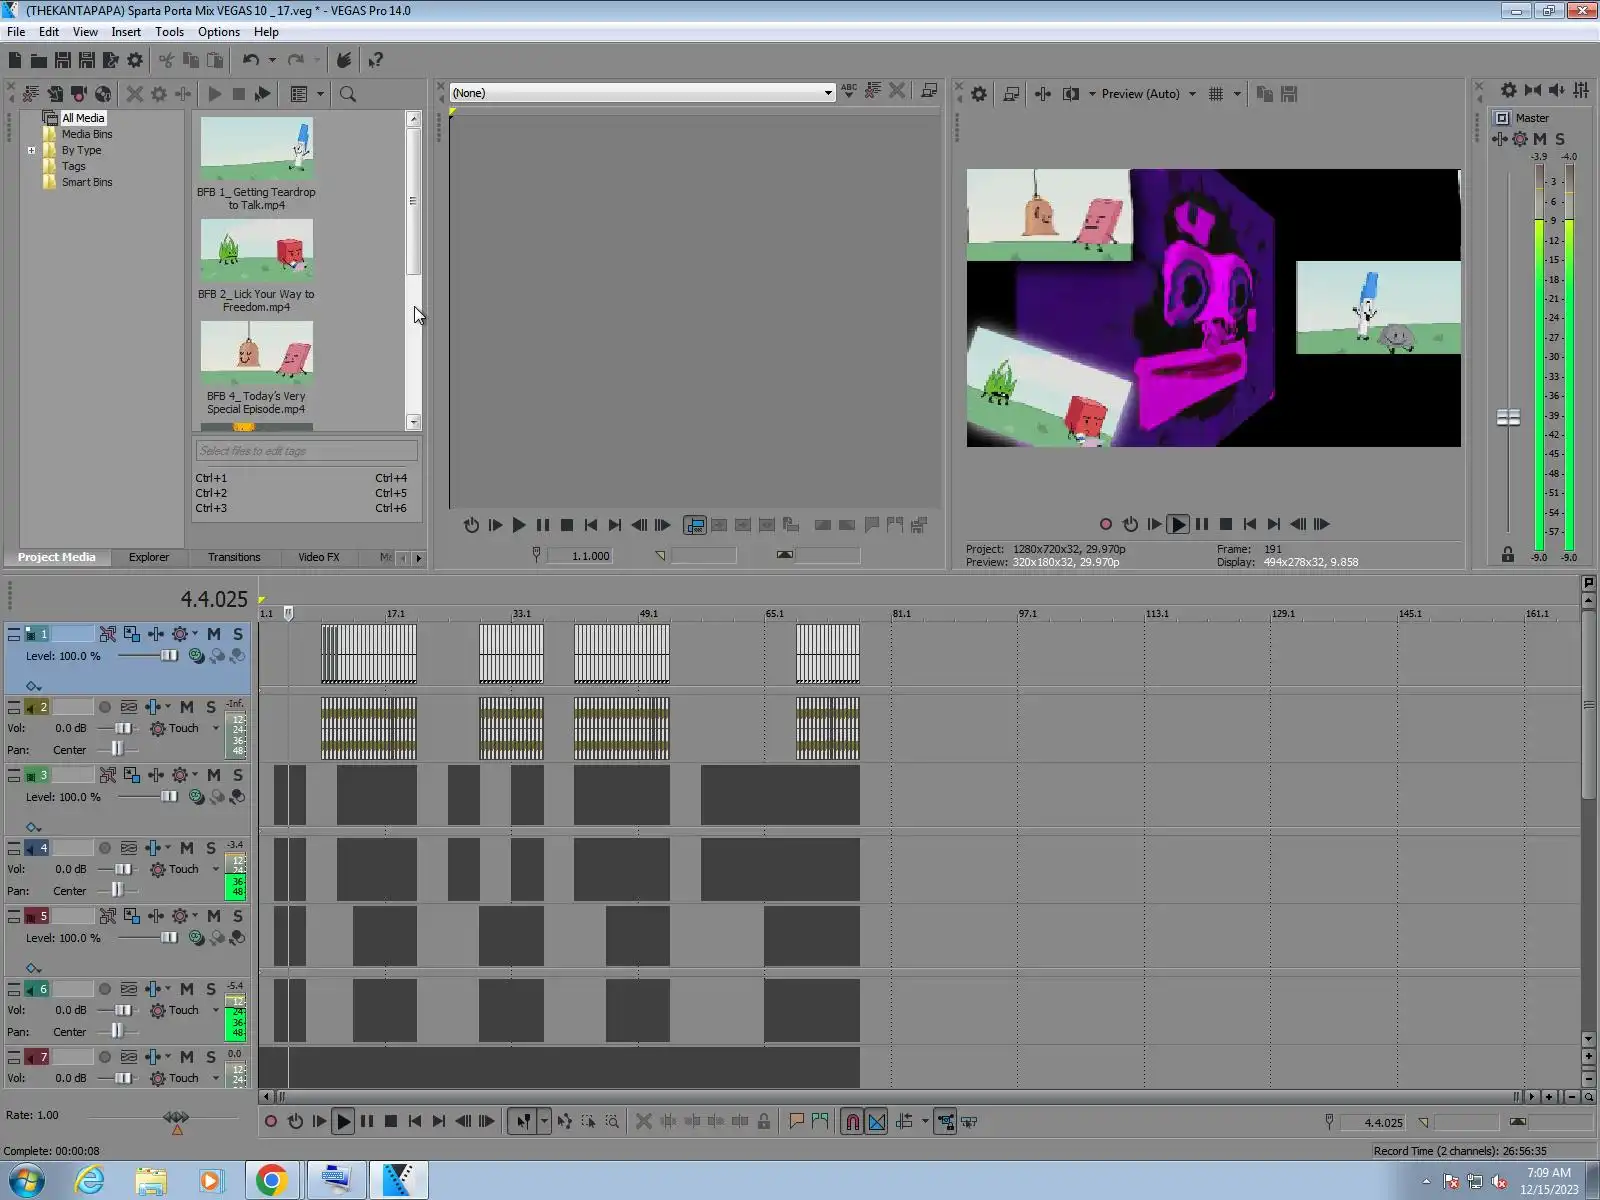
Task: Open the Capture Video tool
Action: pyautogui.click(x=79, y=94)
